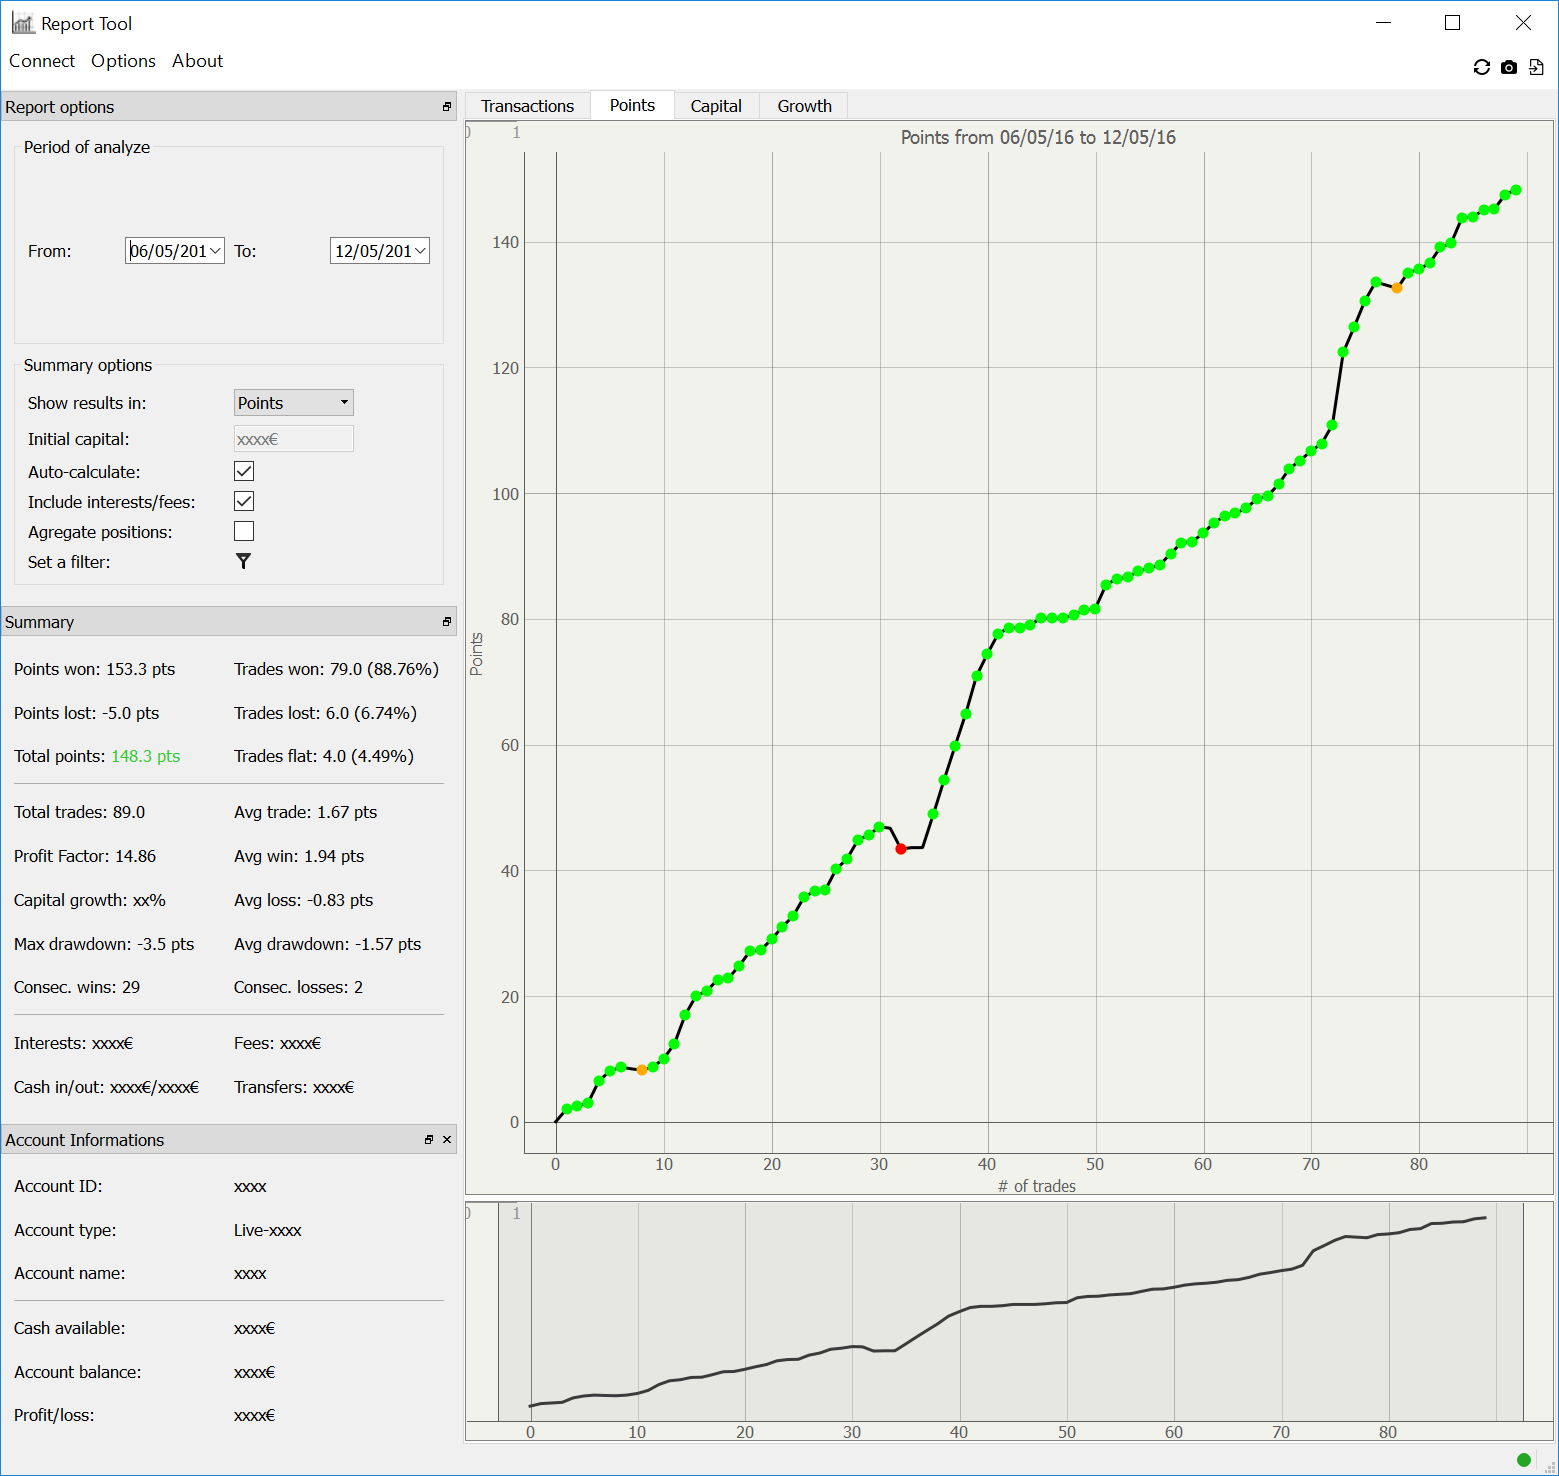Click the refresh report icon

click(1482, 67)
